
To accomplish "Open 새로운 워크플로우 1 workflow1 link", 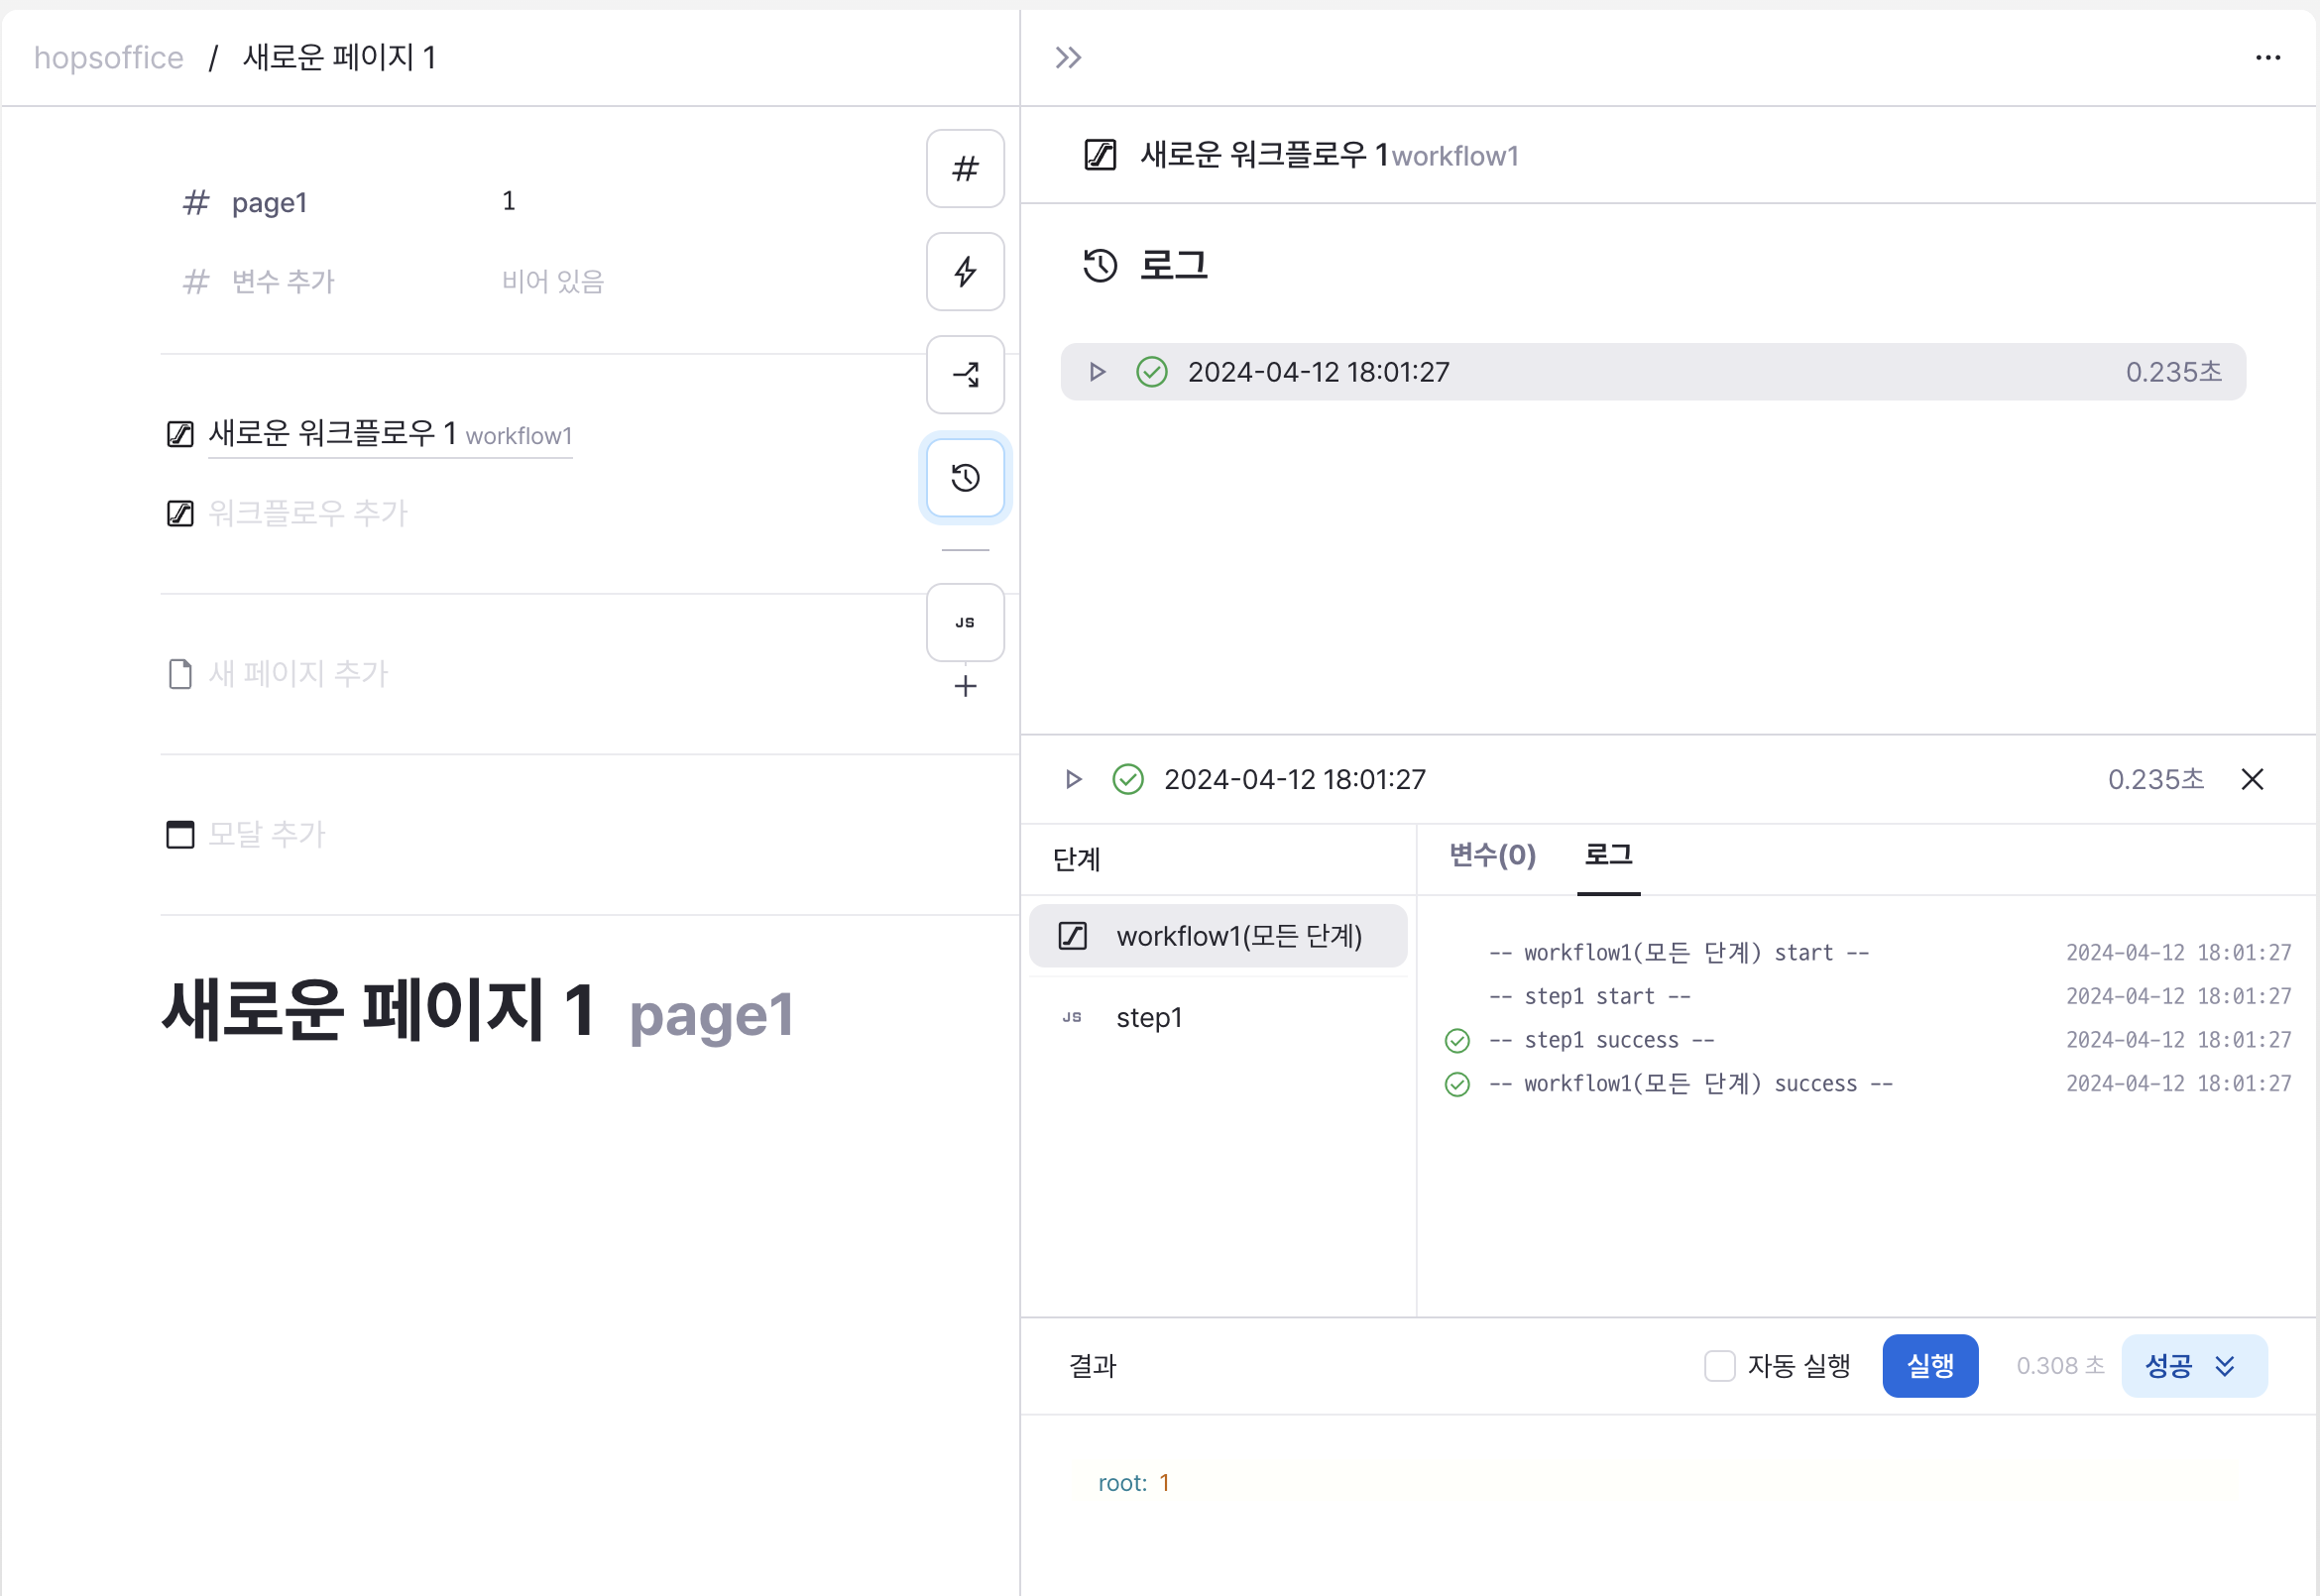I will tap(390, 434).
